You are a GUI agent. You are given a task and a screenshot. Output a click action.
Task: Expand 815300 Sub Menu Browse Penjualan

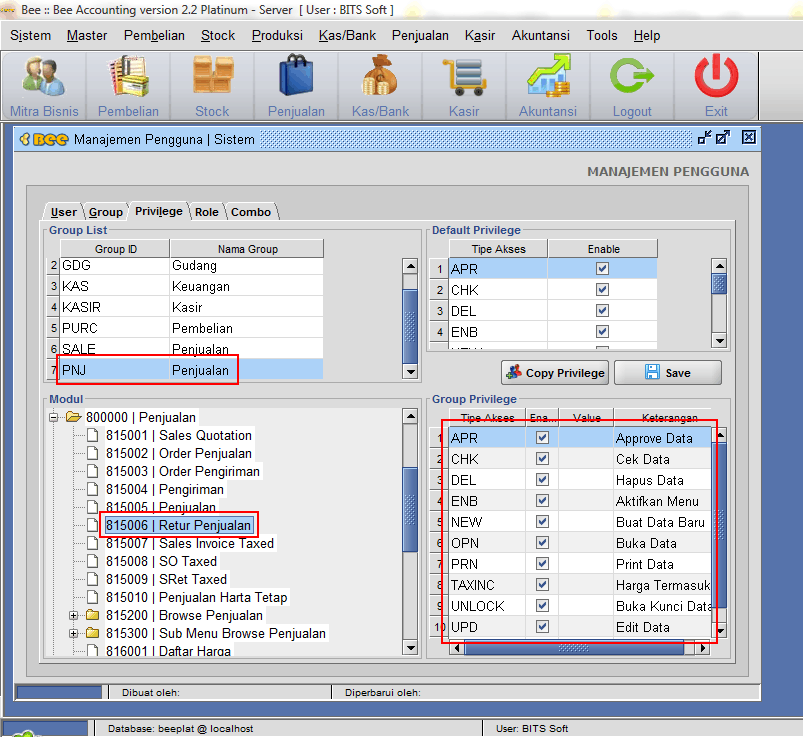[73, 634]
